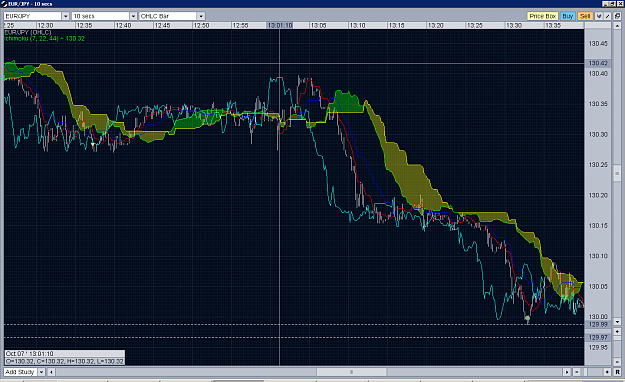This screenshot has width=625, height=382.
Task: Click the toolbar icon after Sell
Action: (599, 16)
